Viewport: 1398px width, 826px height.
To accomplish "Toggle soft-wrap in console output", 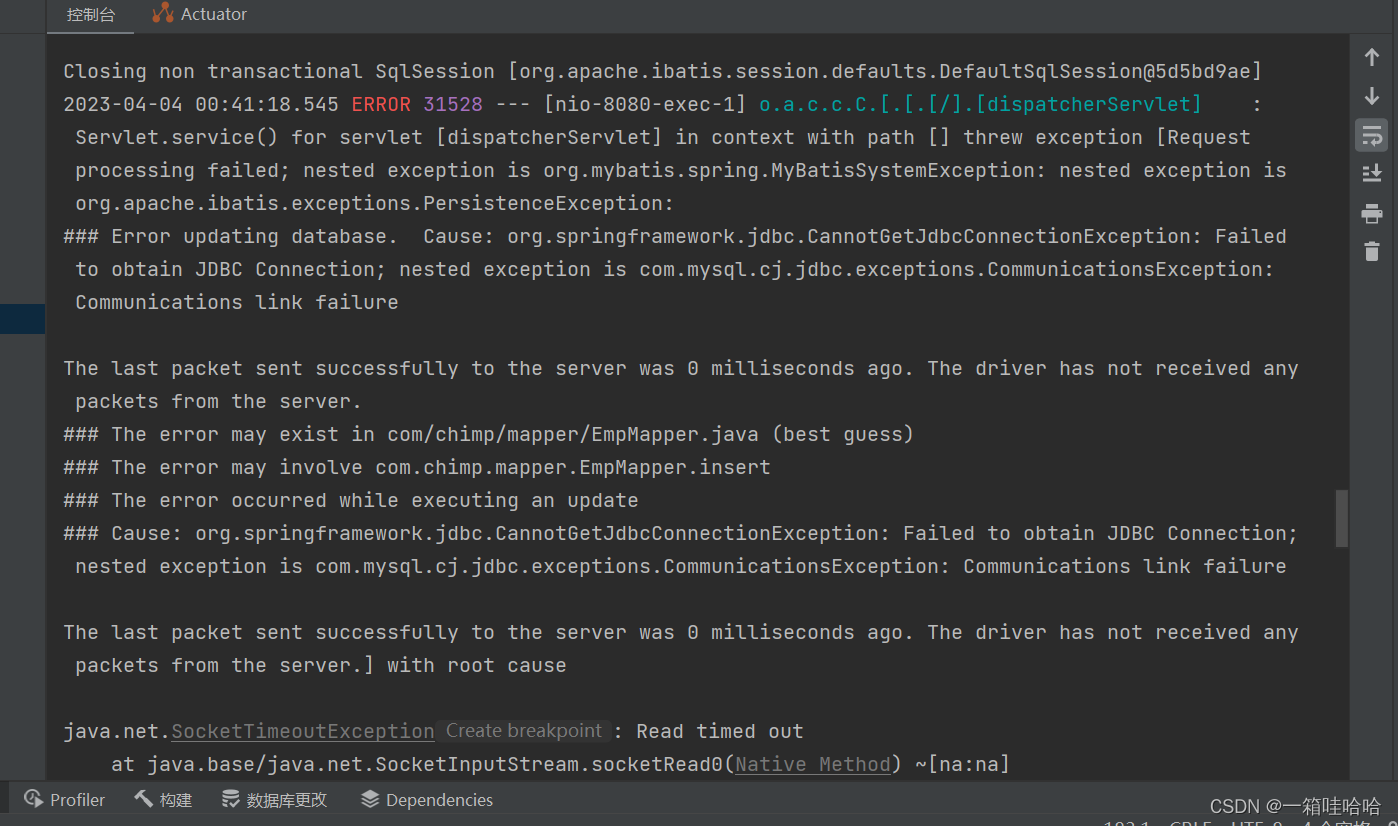I will point(1372,134).
